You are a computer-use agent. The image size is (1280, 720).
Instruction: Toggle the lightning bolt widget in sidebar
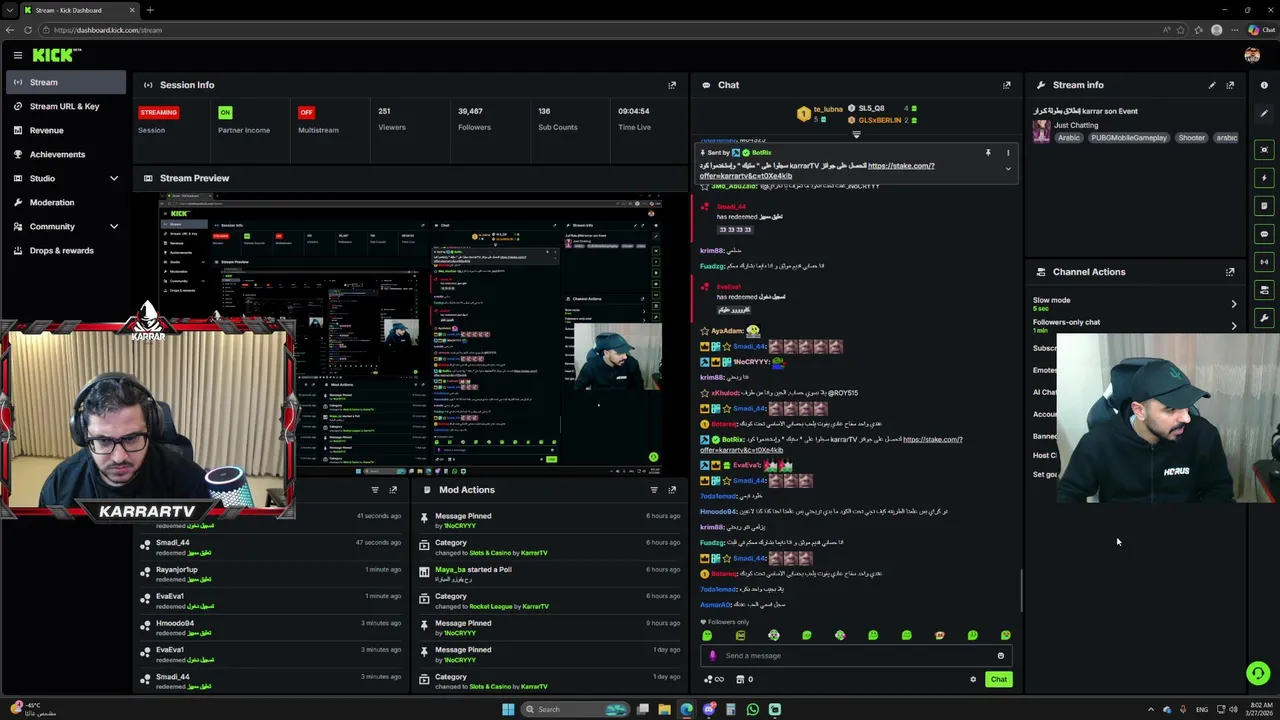1264,178
